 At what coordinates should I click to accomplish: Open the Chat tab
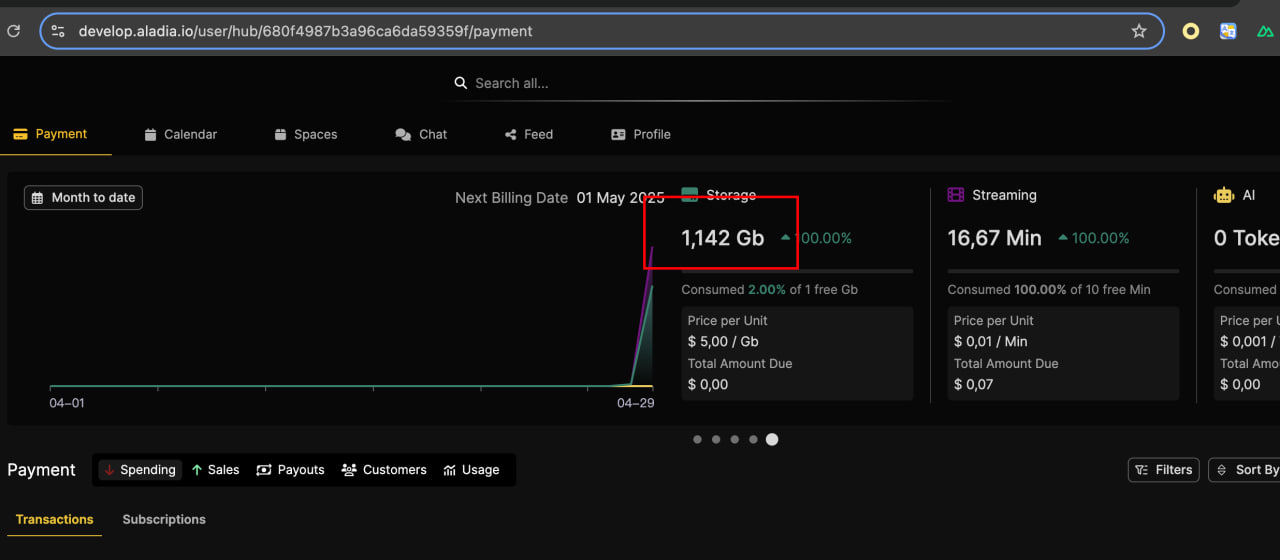point(421,134)
